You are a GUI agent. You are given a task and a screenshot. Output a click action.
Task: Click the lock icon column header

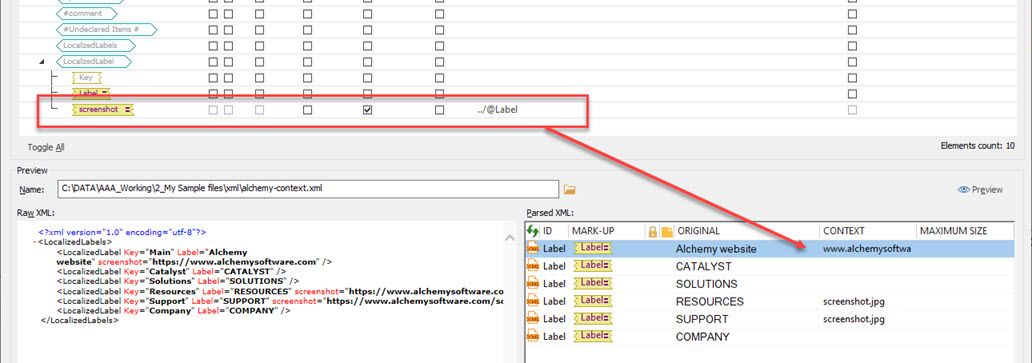click(x=653, y=231)
